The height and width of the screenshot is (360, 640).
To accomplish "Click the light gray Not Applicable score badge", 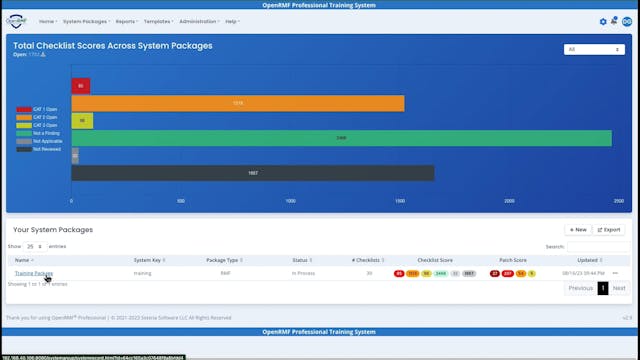I will [x=455, y=273].
